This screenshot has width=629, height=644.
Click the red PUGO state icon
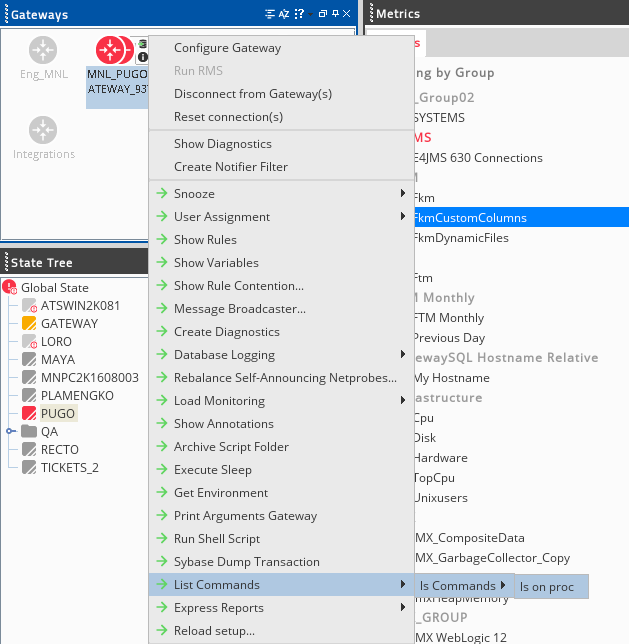29,414
